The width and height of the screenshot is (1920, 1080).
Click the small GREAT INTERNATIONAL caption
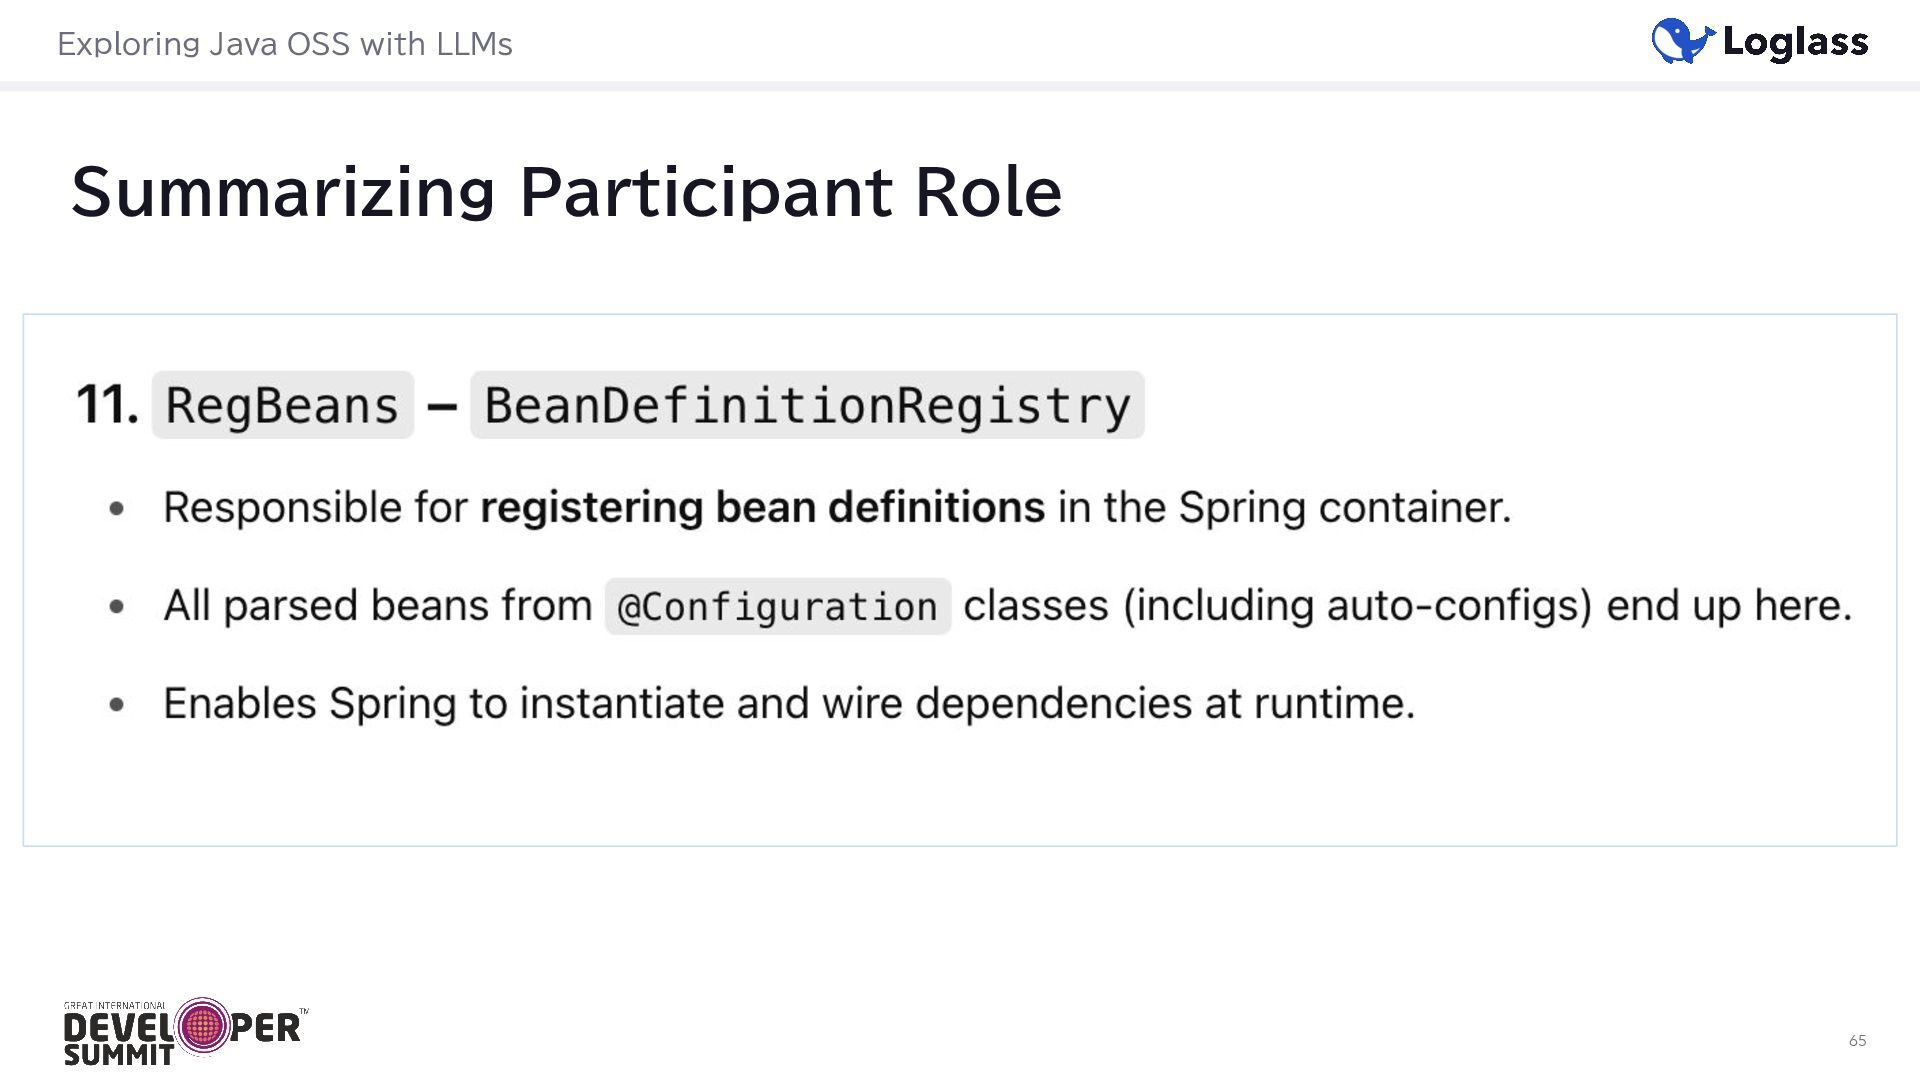[x=115, y=1005]
